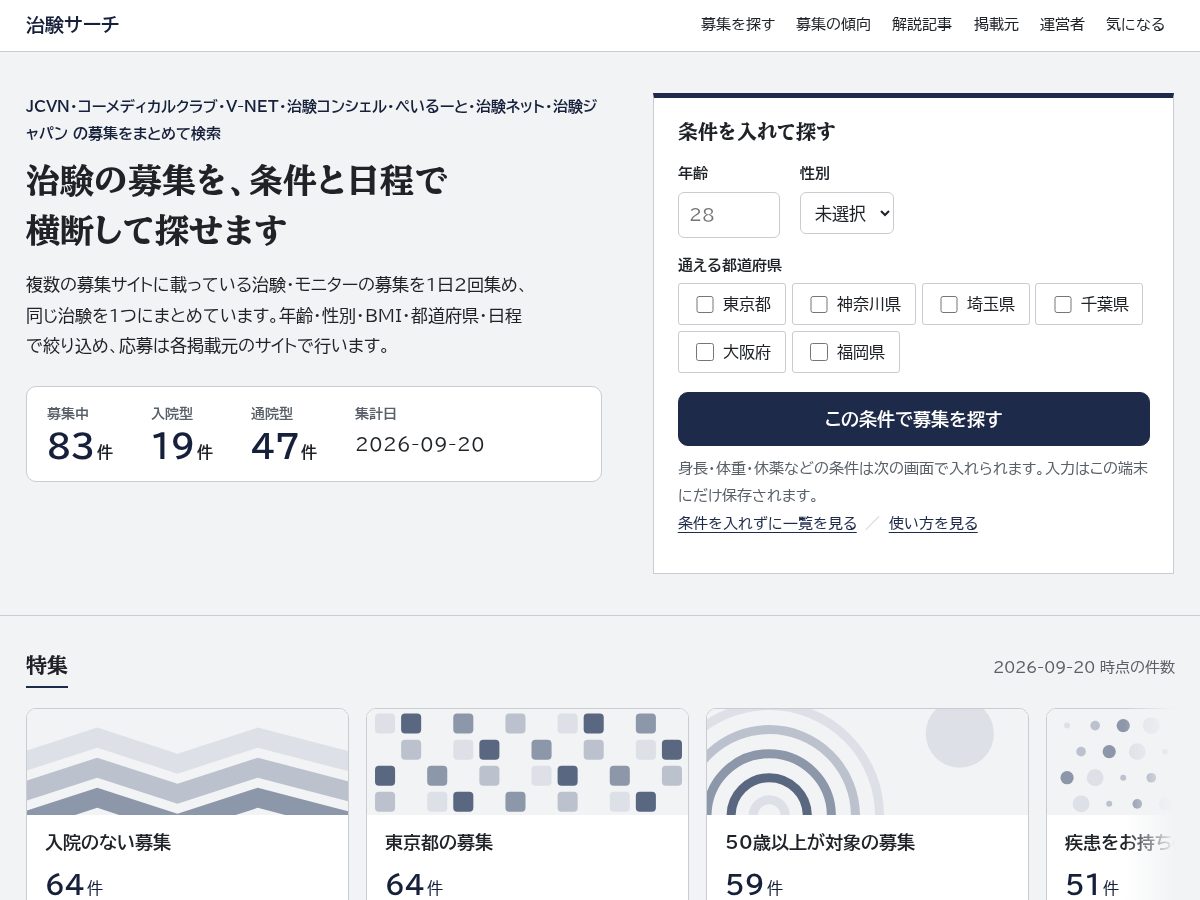Image resolution: width=1200 pixels, height=900 pixels.
Task: Open 気になる navigation item
Action: coord(1135,25)
